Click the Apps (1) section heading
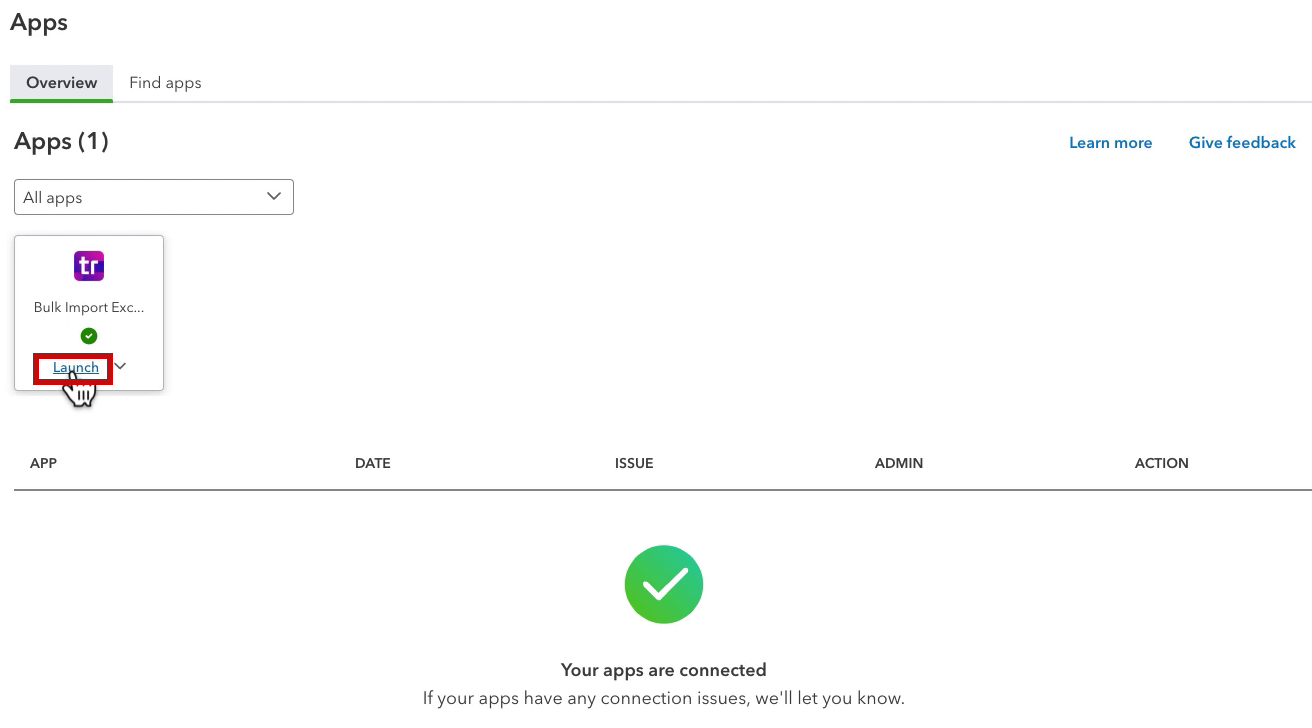 (x=61, y=142)
